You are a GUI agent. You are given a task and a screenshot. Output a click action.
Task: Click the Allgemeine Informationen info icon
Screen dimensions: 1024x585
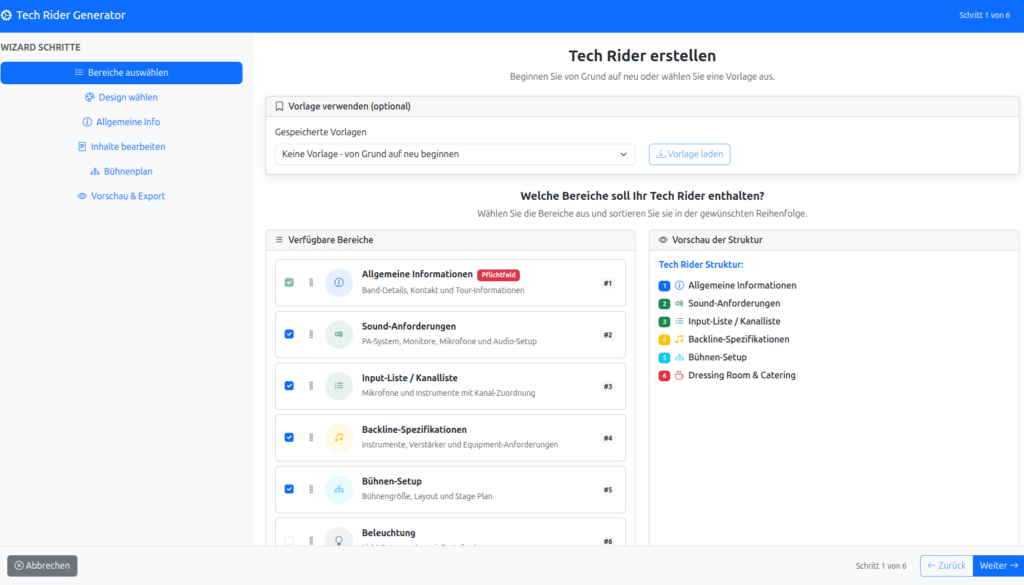(339, 283)
